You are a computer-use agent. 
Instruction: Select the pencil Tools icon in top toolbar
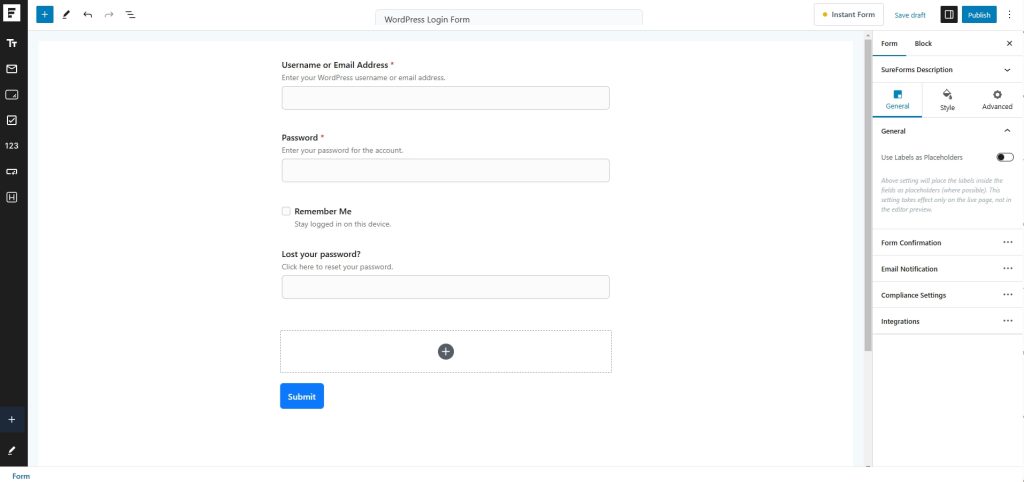(x=66, y=15)
